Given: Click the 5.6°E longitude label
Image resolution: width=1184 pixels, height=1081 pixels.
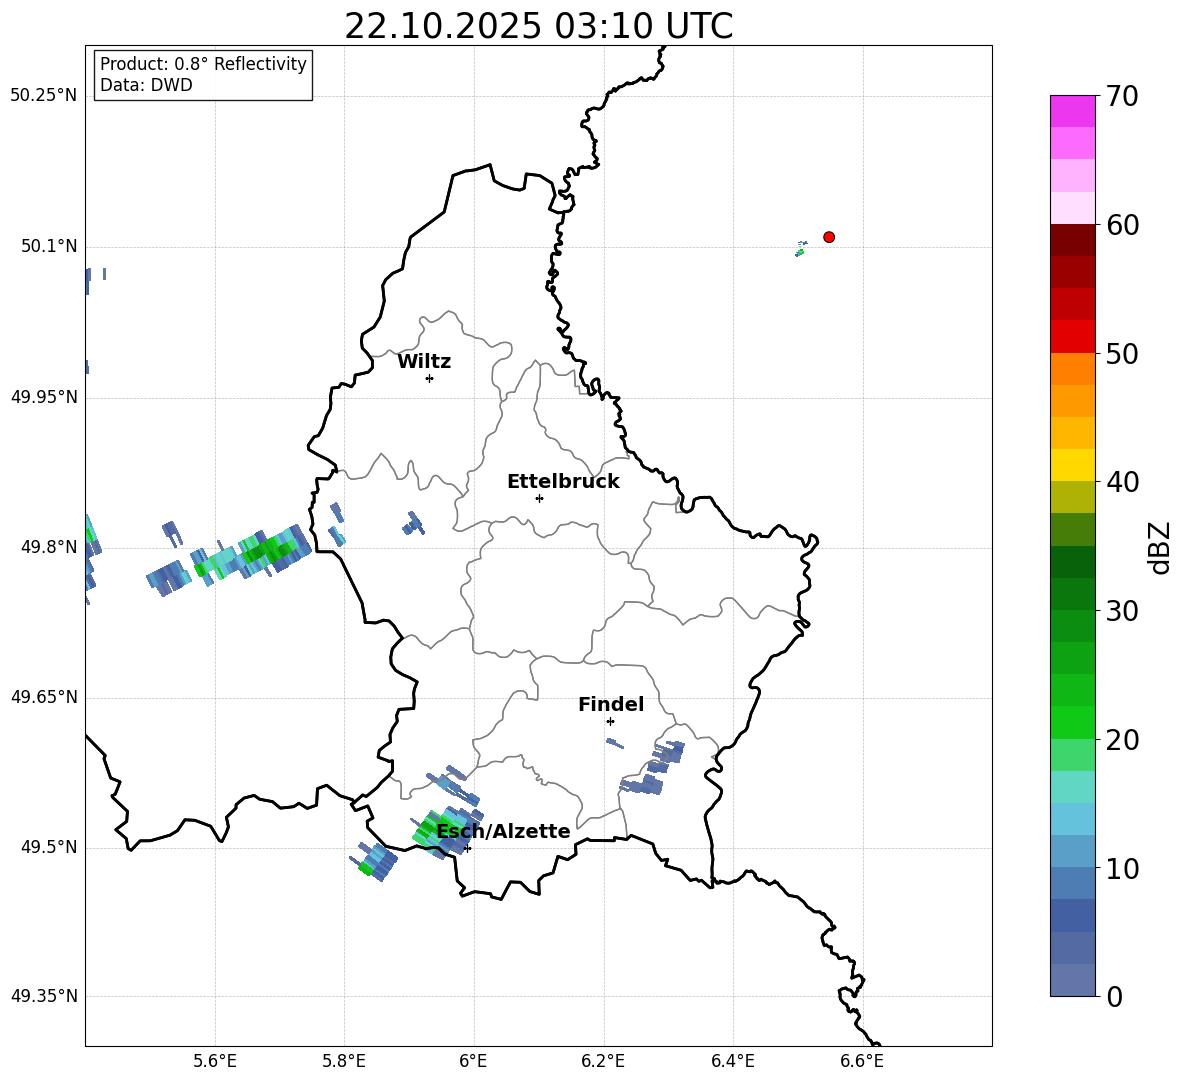Looking at the screenshot, I should [215, 1061].
